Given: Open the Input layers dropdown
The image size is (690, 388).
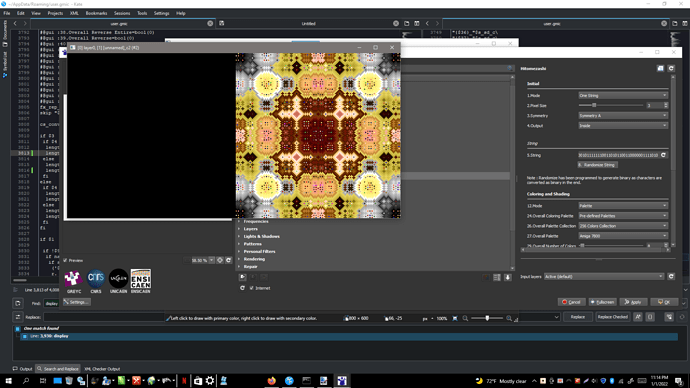Looking at the screenshot, I should coord(603,276).
